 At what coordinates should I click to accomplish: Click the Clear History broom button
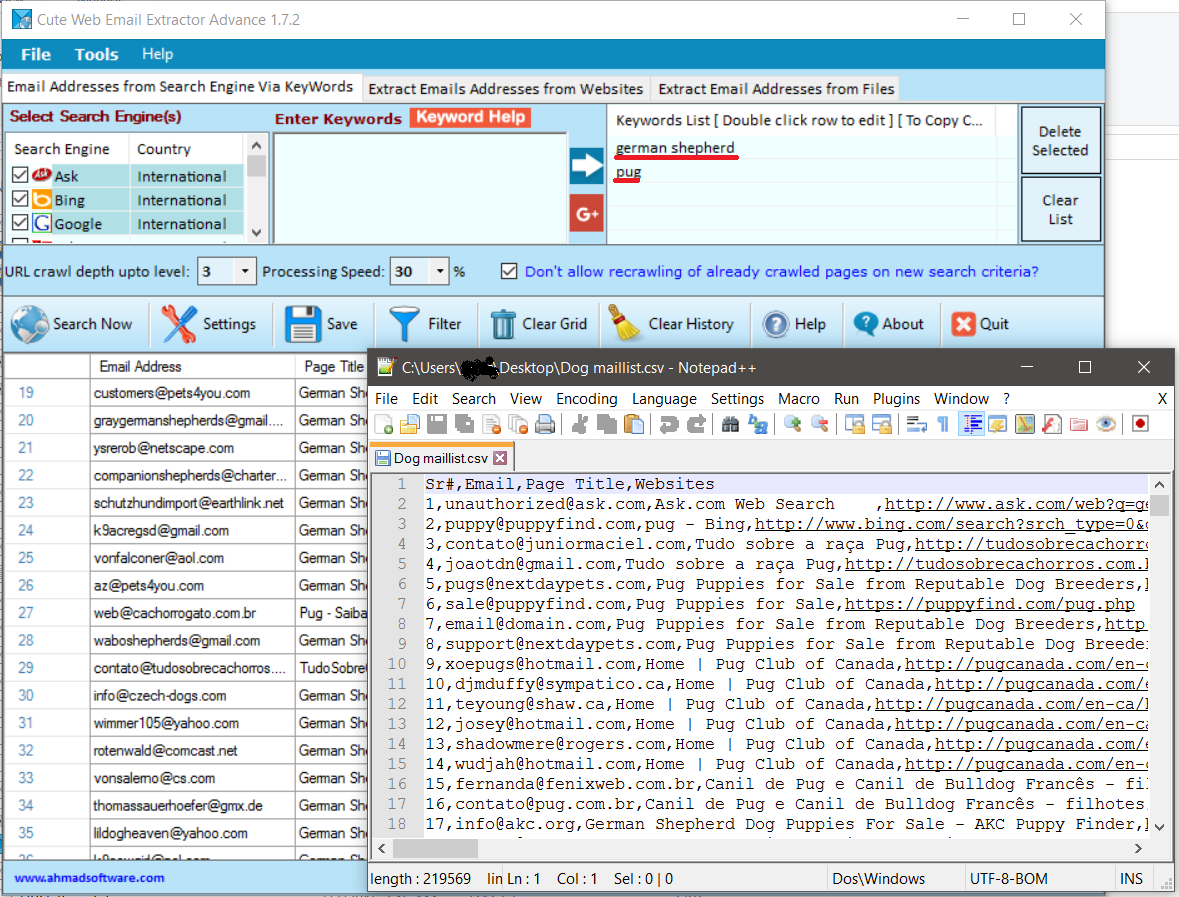coord(671,324)
